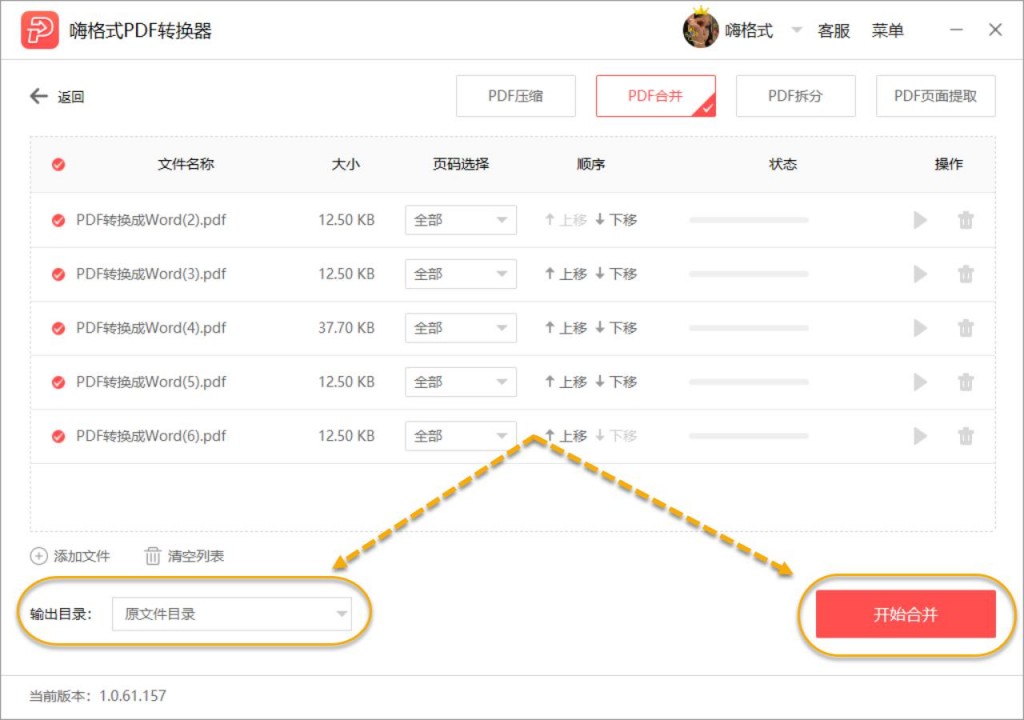Screen dimensions: 1024x720
Task: Click the progress bar of Word(4).pdf
Action: click(x=748, y=328)
